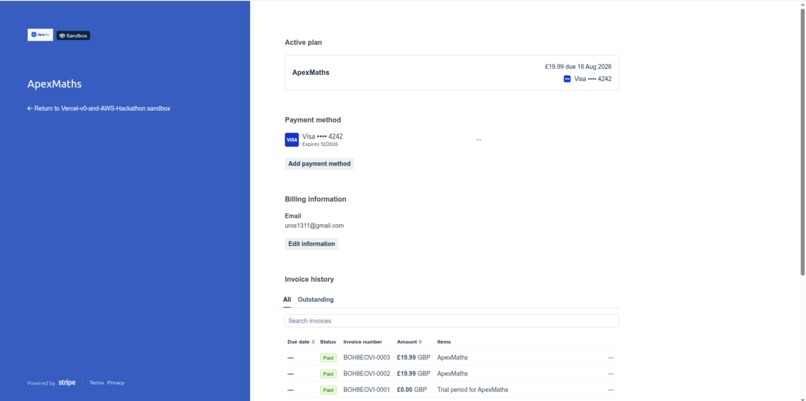The width and height of the screenshot is (806, 401).
Task: Click Edit information button
Action: (x=312, y=244)
